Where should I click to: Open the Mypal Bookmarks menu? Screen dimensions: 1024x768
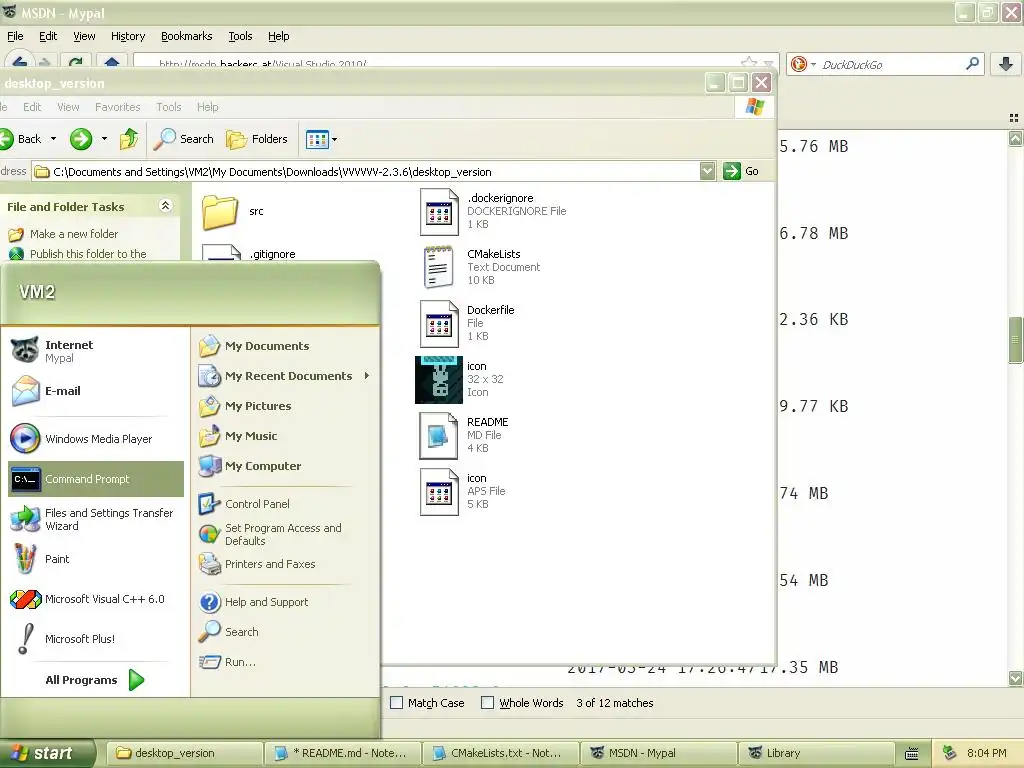[x=187, y=36]
